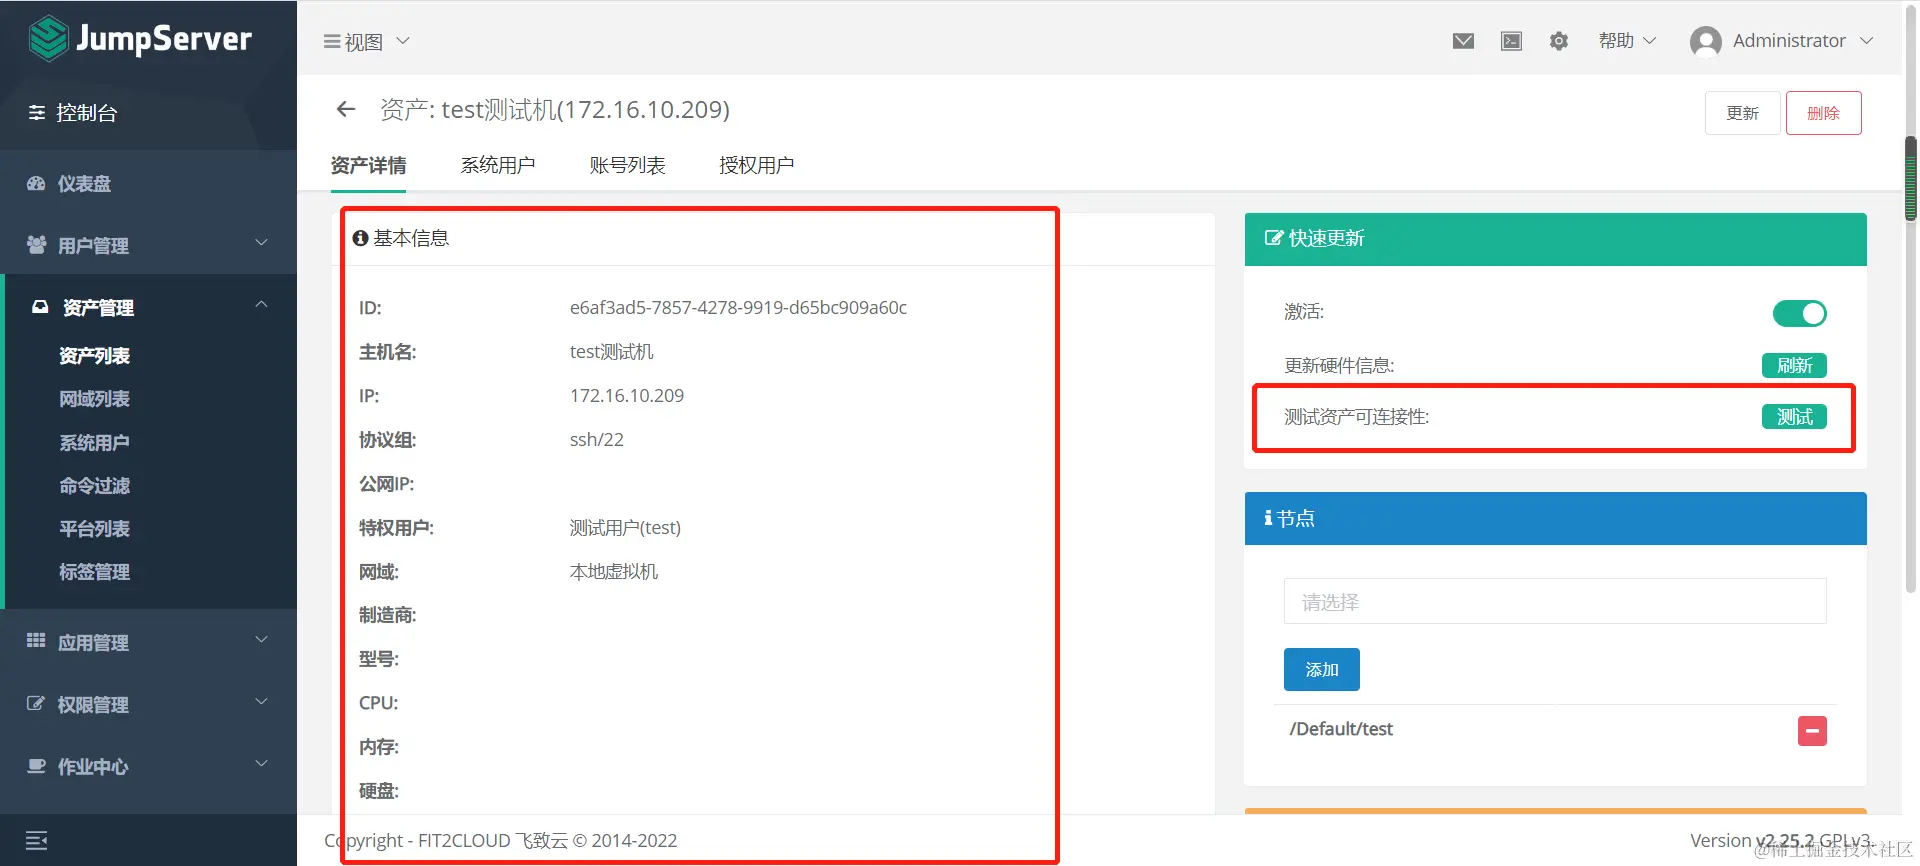The image size is (1920, 866).
Task: Click the IP value 172.16.10.209
Action: (x=627, y=396)
